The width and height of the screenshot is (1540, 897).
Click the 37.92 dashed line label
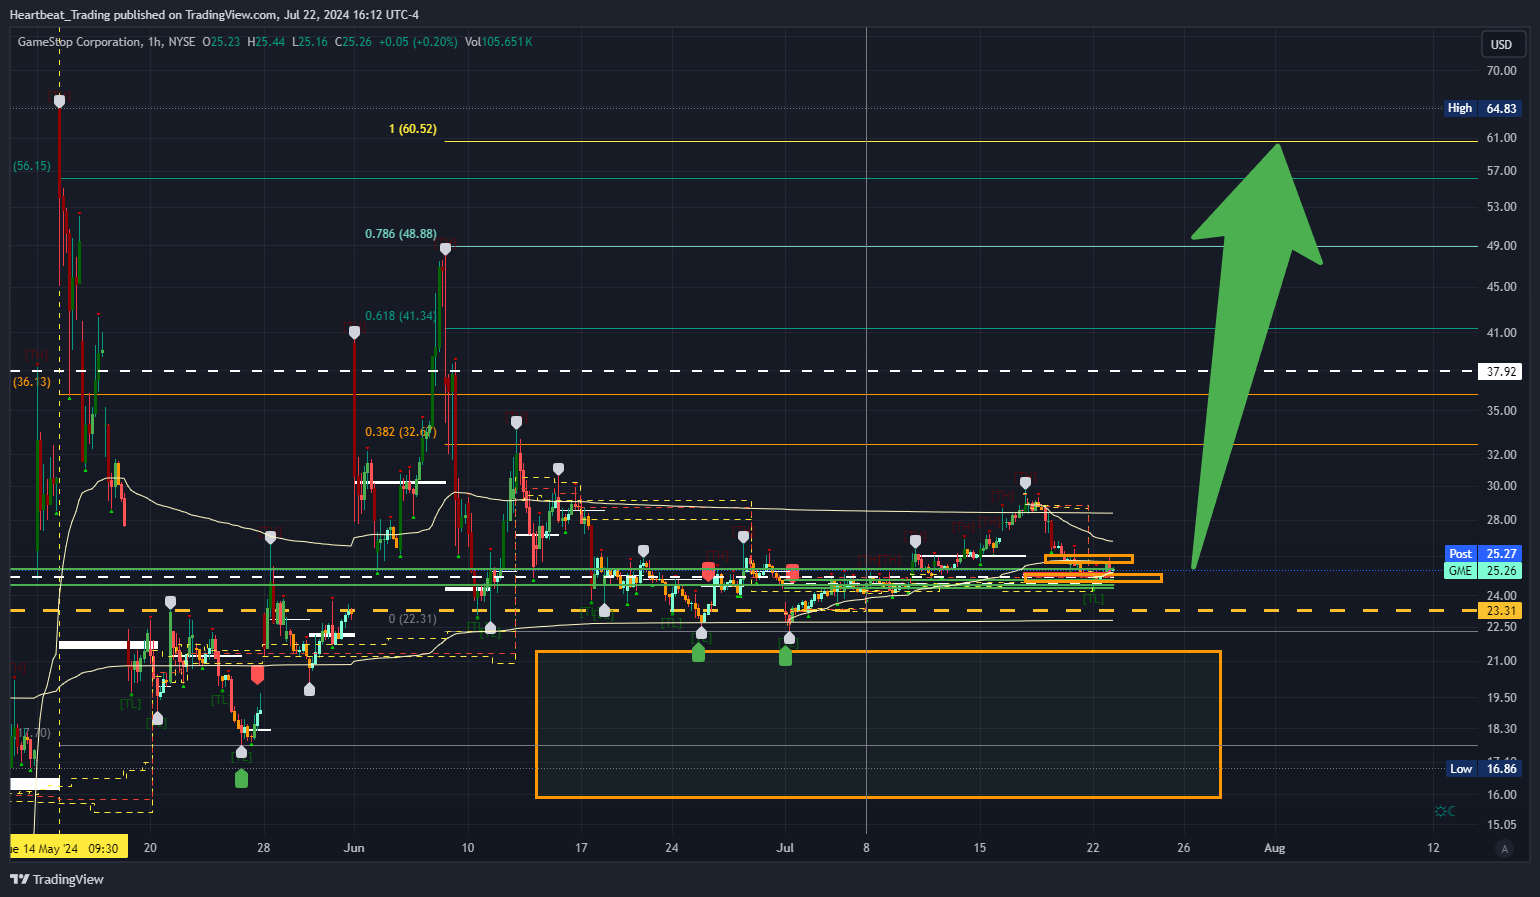pyautogui.click(x=1500, y=371)
